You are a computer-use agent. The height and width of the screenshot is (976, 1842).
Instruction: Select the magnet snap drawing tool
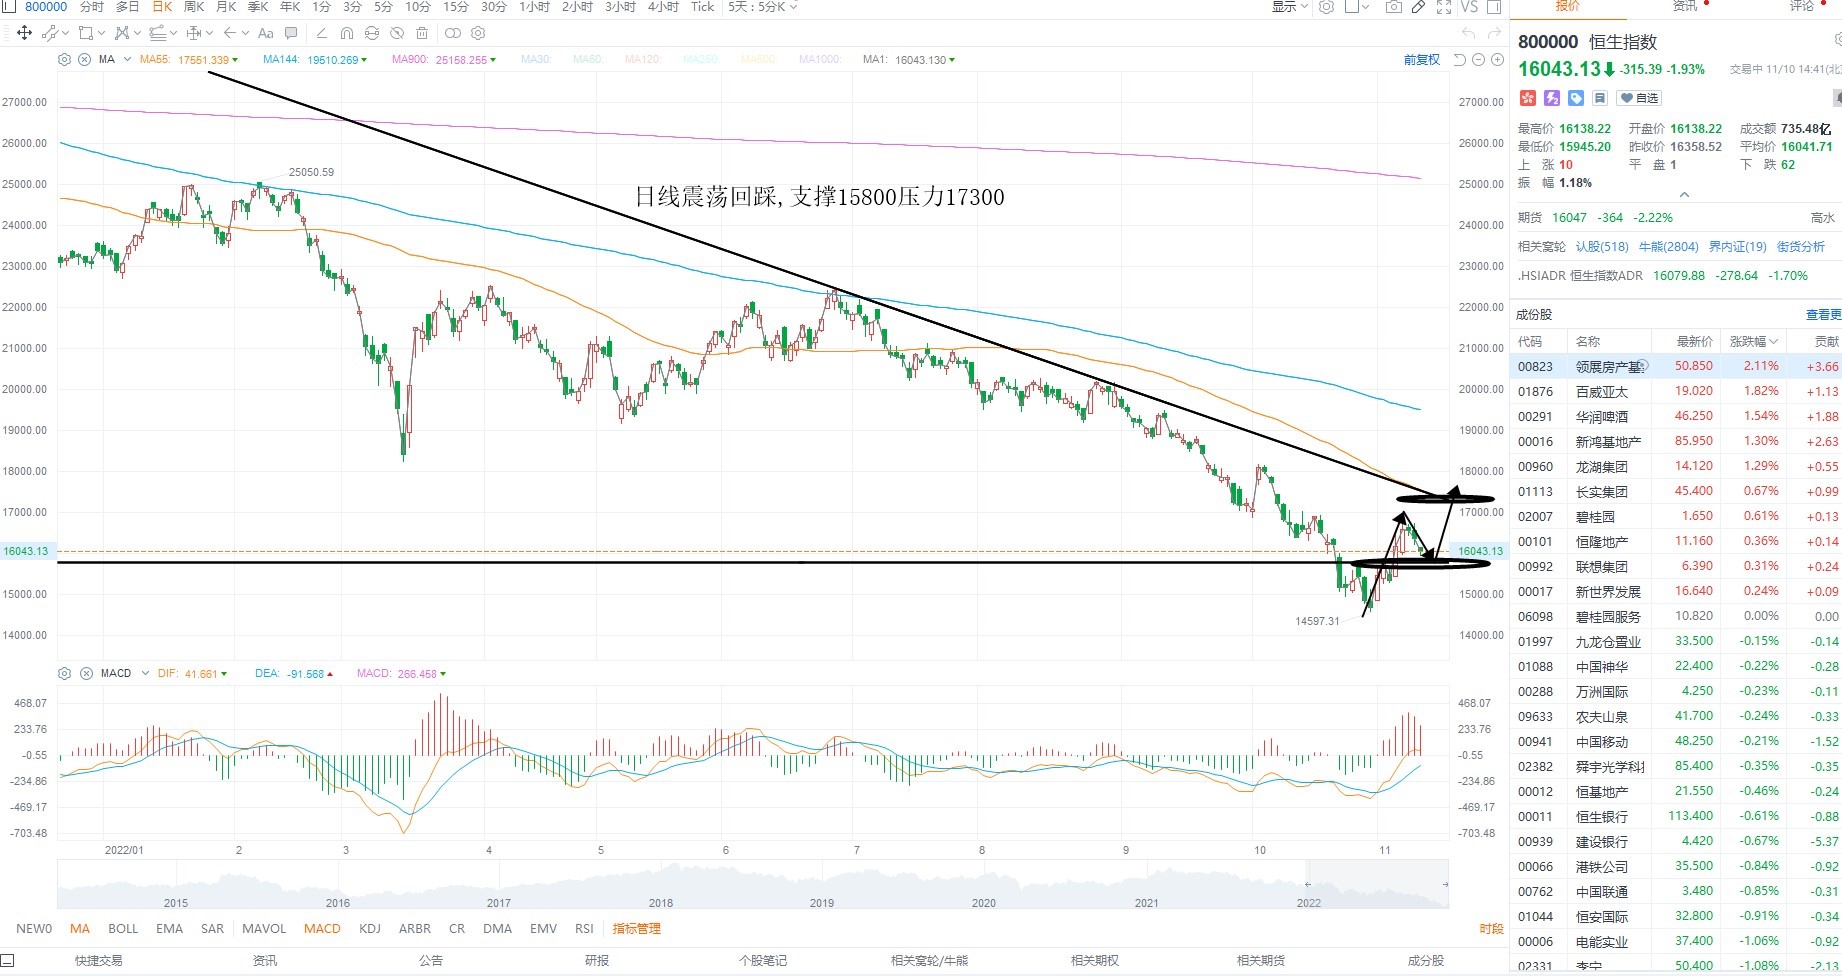[347, 33]
